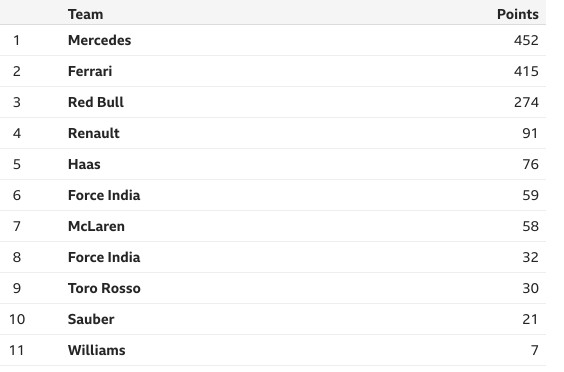Select Force India in eighth position
The width and height of the screenshot is (564, 372).
pyautogui.click(x=104, y=257)
